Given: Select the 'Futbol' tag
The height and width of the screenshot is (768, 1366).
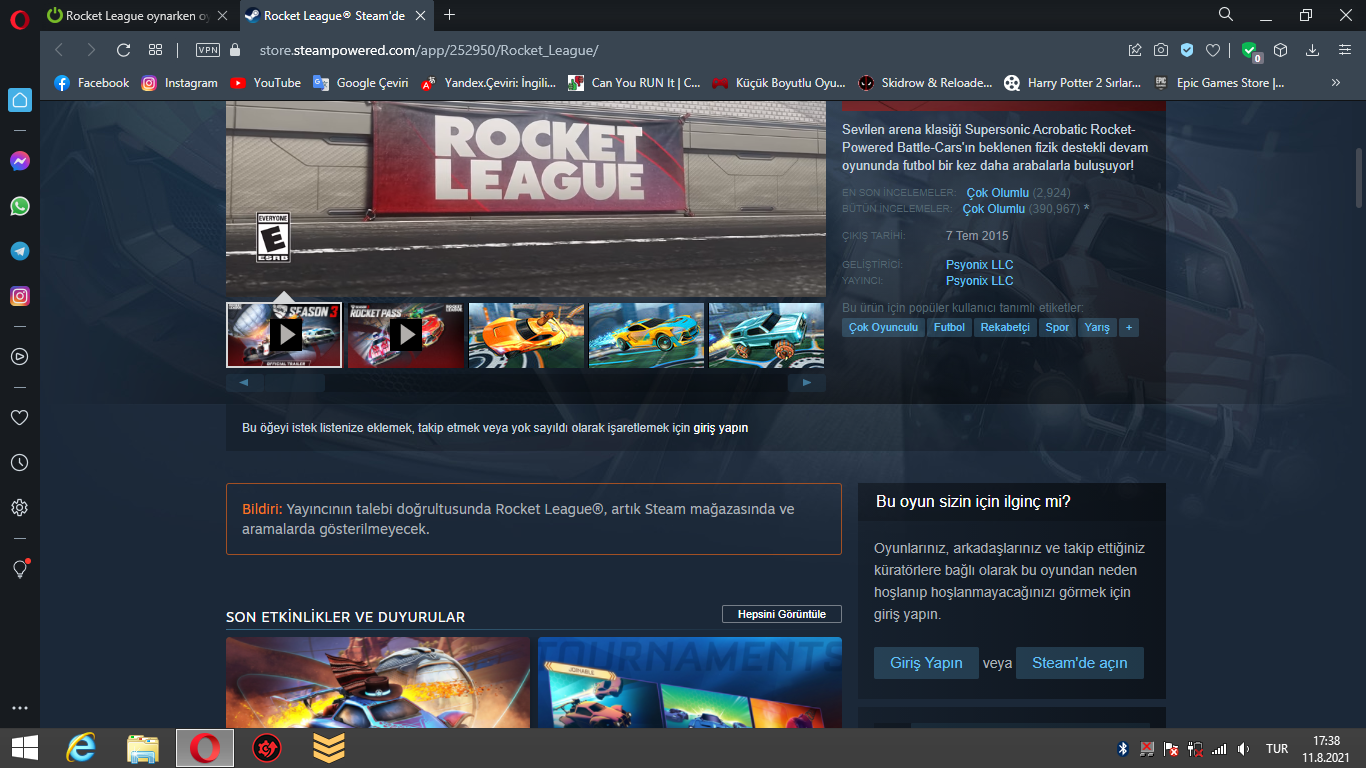Looking at the screenshot, I should click(x=950, y=327).
